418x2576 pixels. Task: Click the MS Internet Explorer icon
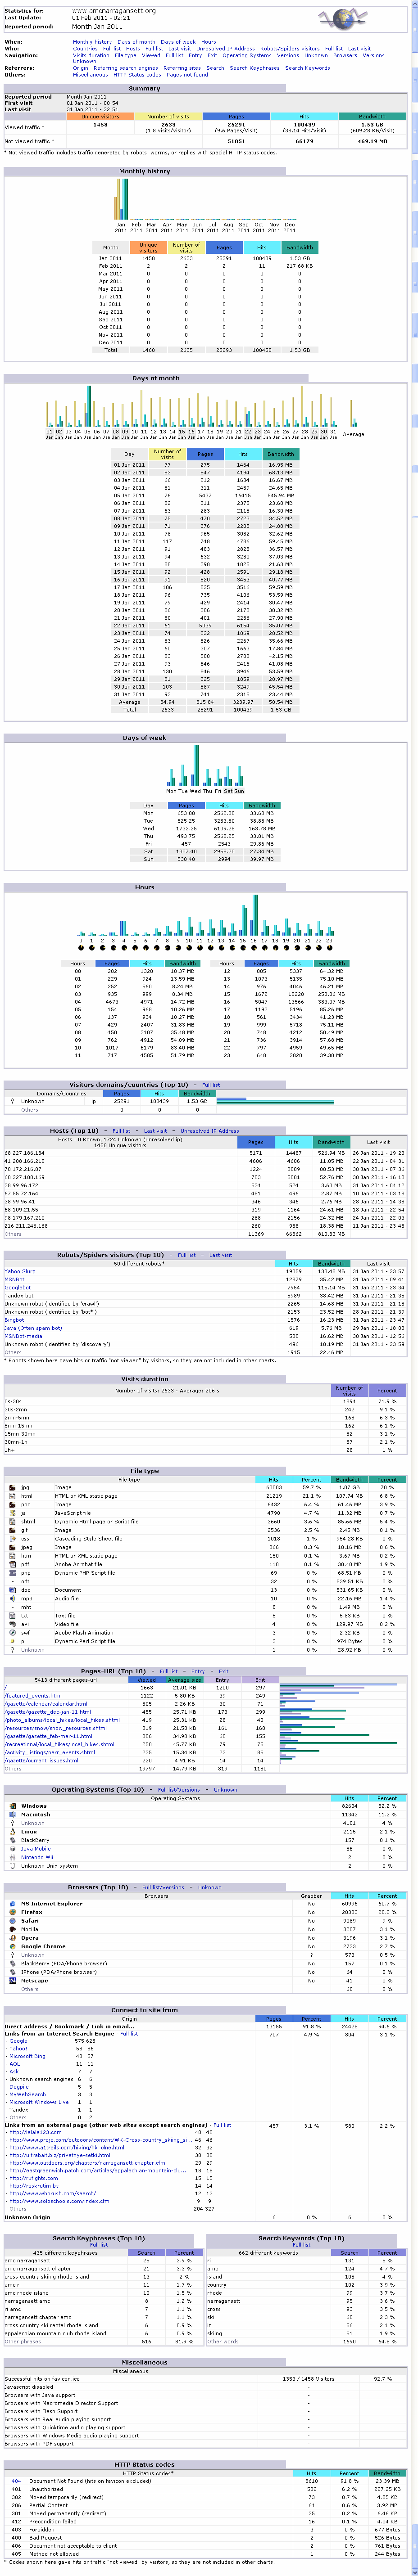[12, 1903]
